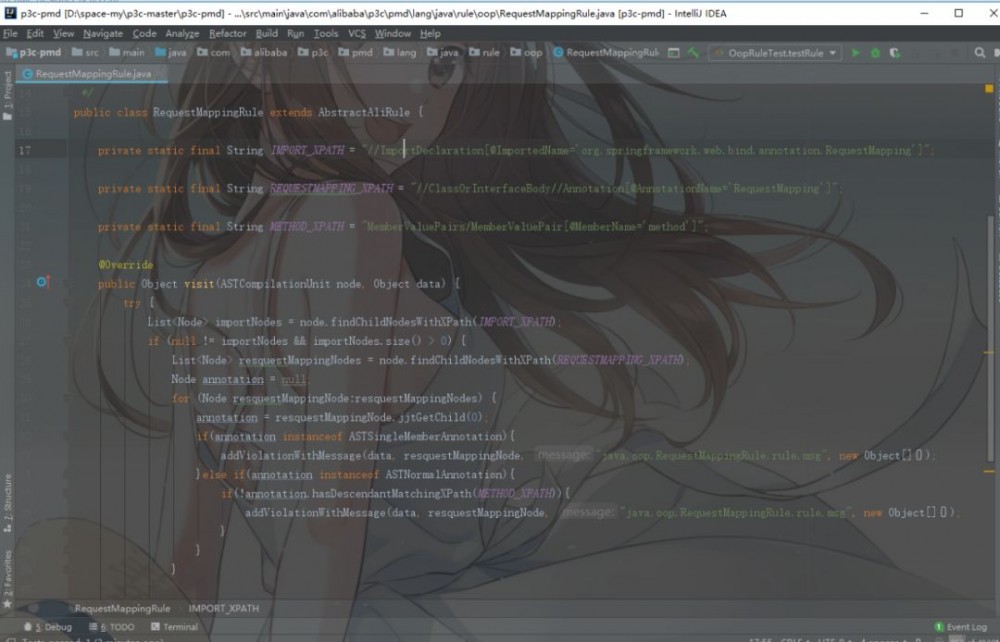Open the VCS menu
Screen dimensions: 1000x642
[x=357, y=33]
